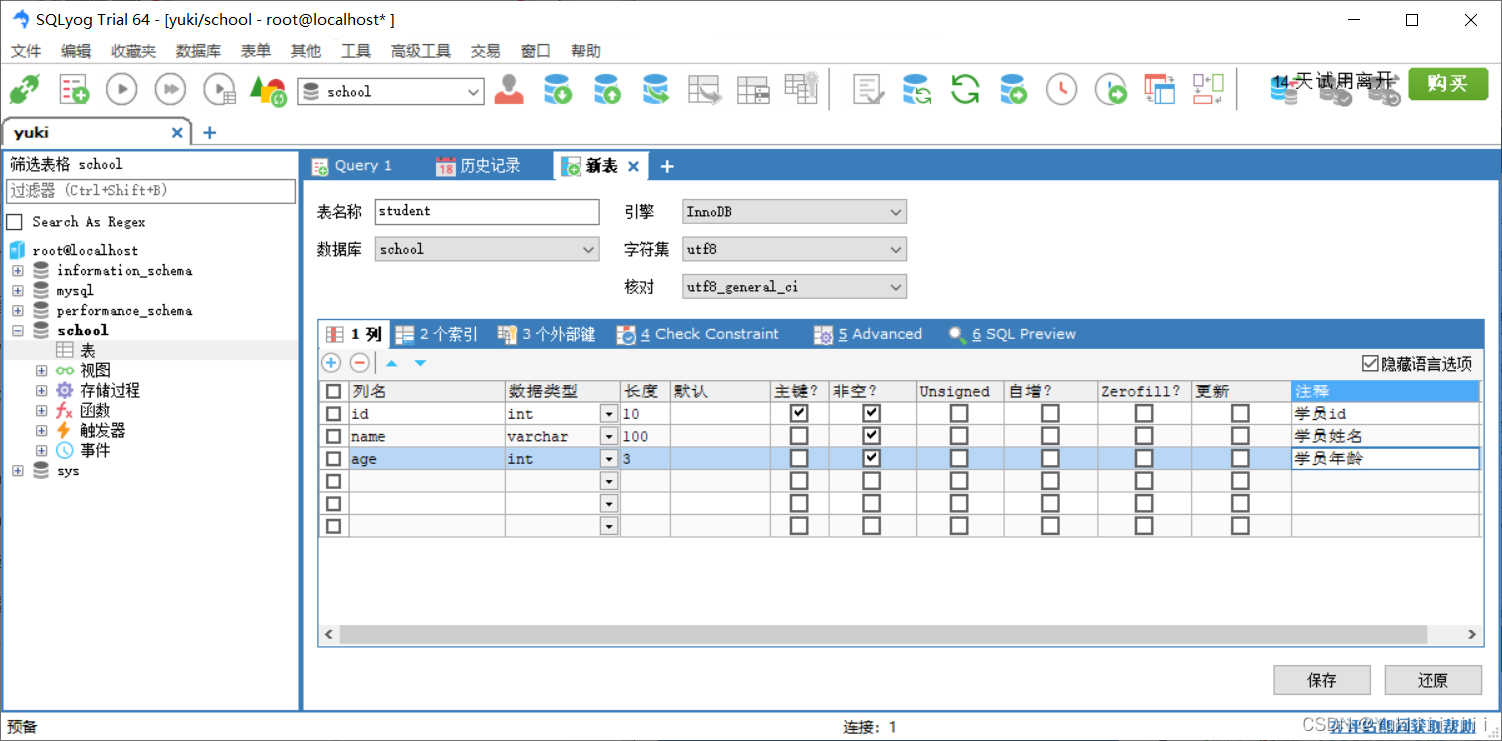Toggle Search As Regex checkbox
This screenshot has width=1502, height=741.
15,222
